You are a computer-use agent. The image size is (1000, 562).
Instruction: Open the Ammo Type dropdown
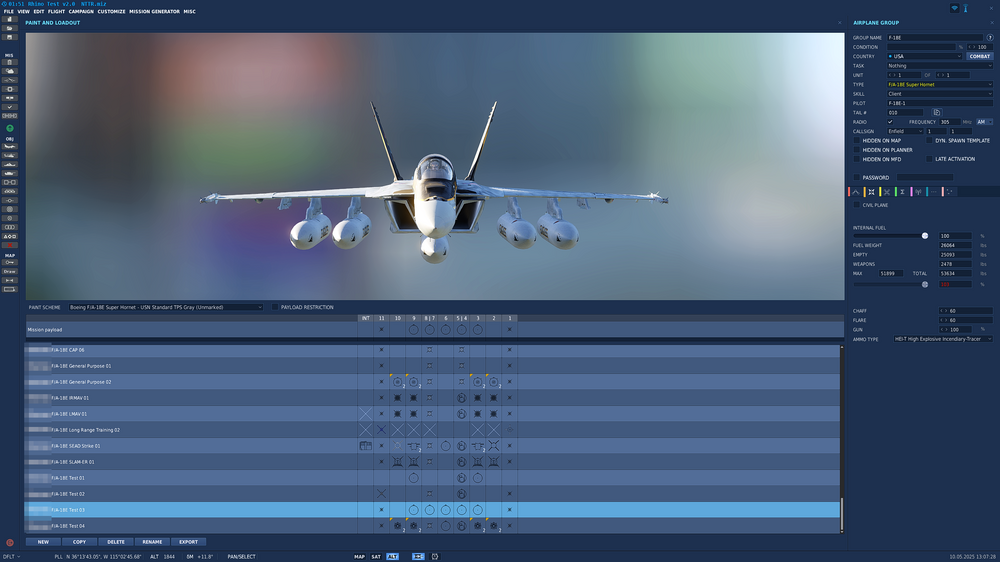943,339
